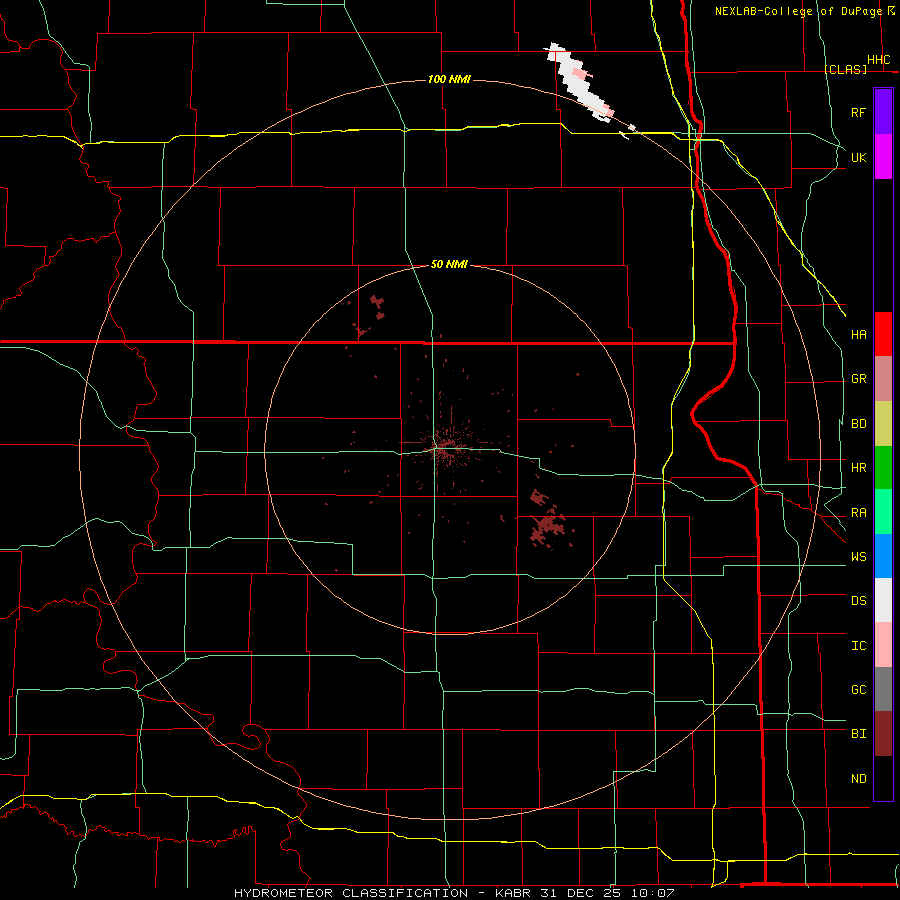The image size is (900, 900).
Task: Click the 100 NMI range ring label
Action: click(449, 79)
